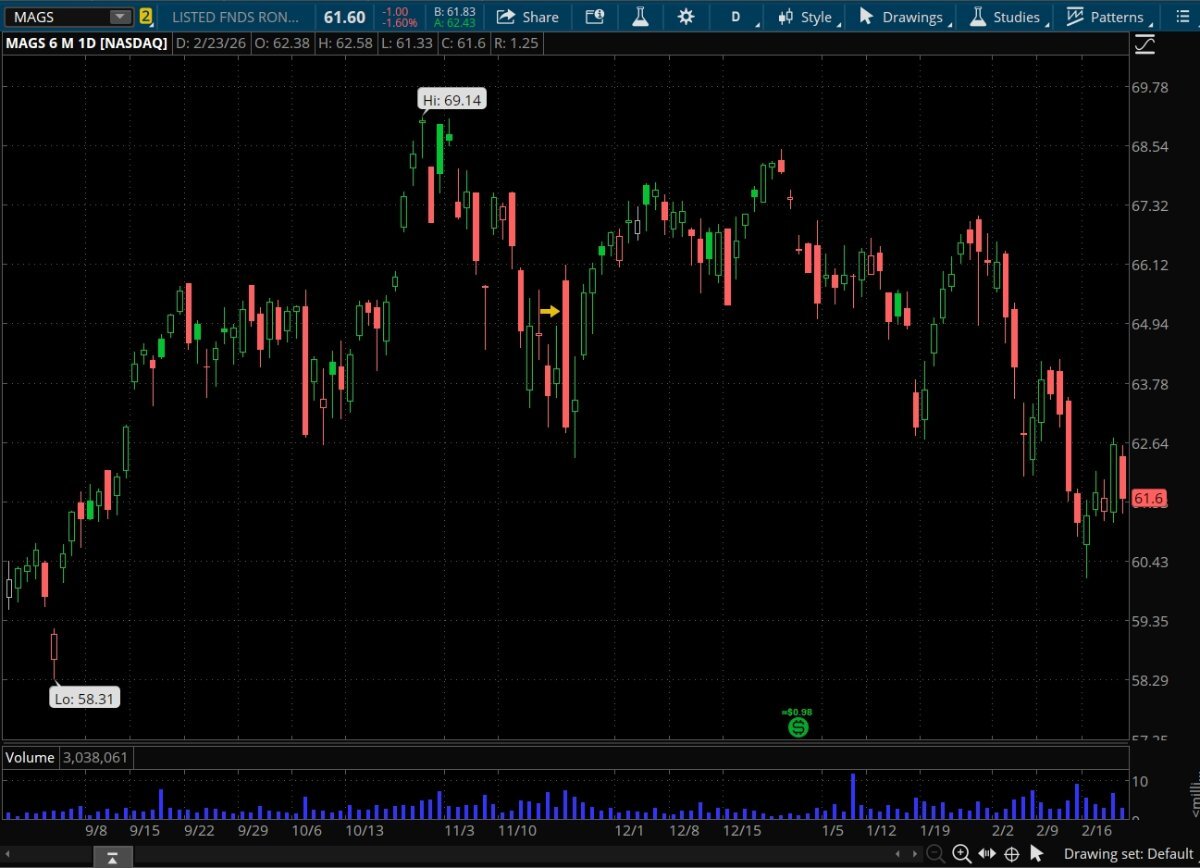Screen dimensions: 1200x868
Task: Click the flask Edit Studies icon
Action: click(640, 17)
